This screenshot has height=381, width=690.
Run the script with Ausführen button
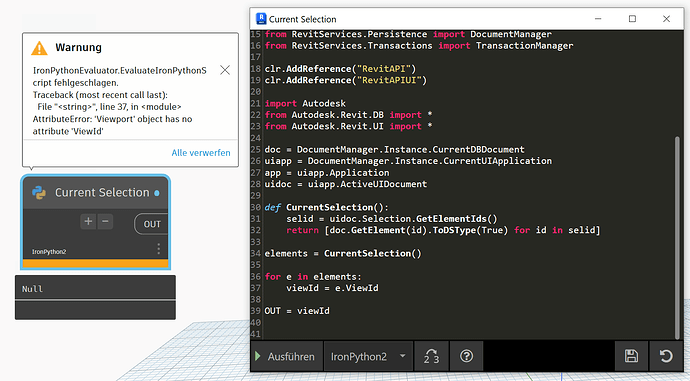tap(286, 356)
